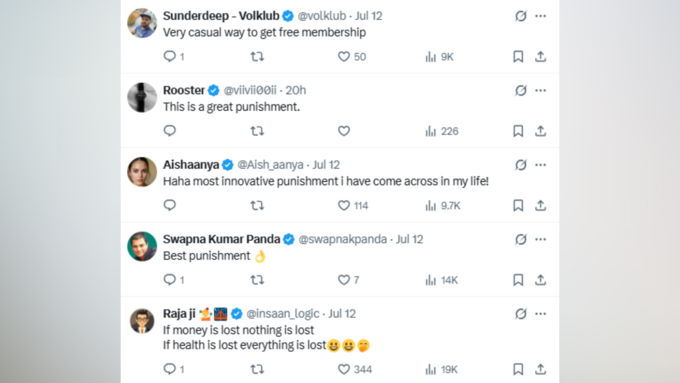Screen dimensions: 680x383
Task: Share Sunderdeep's free membership tweet
Action: 540,56
